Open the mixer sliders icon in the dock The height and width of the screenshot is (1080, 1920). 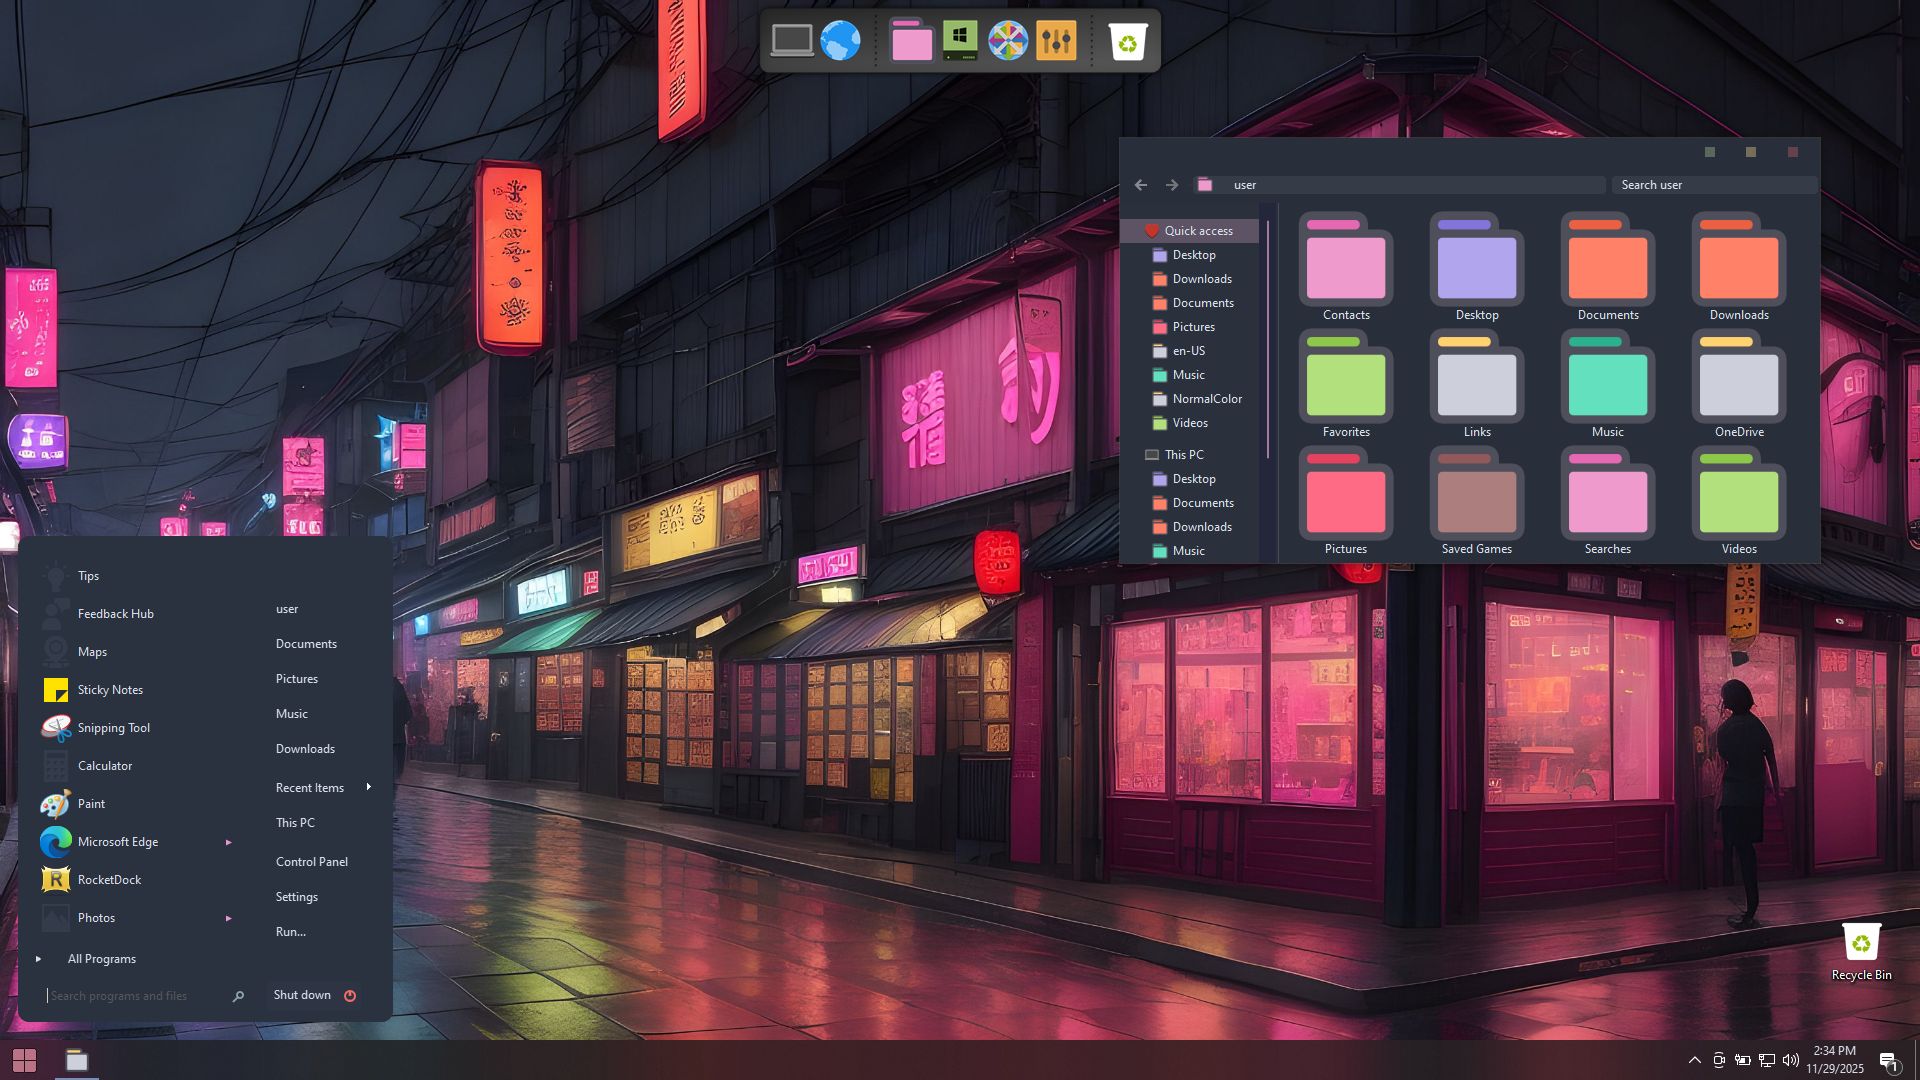pyautogui.click(x=1056, y=41)
